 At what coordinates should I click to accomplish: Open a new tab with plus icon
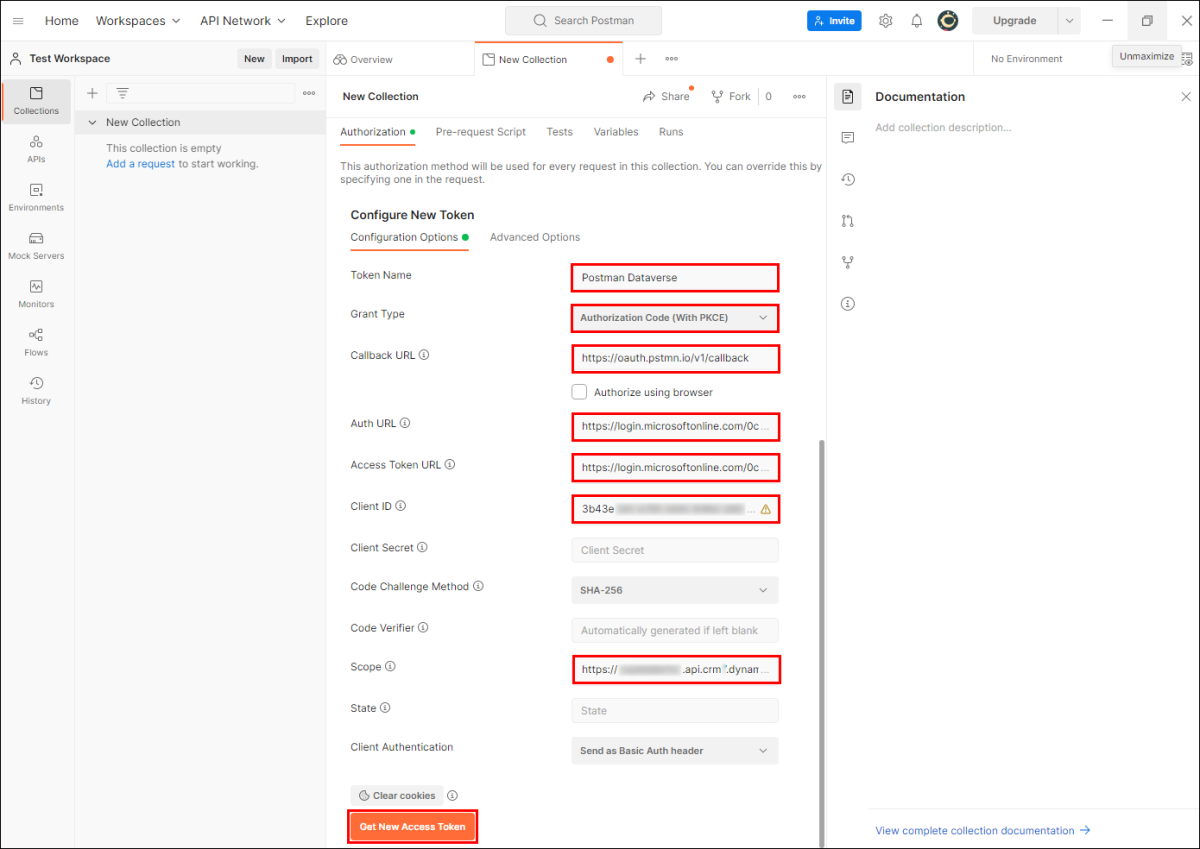point(640,59)
